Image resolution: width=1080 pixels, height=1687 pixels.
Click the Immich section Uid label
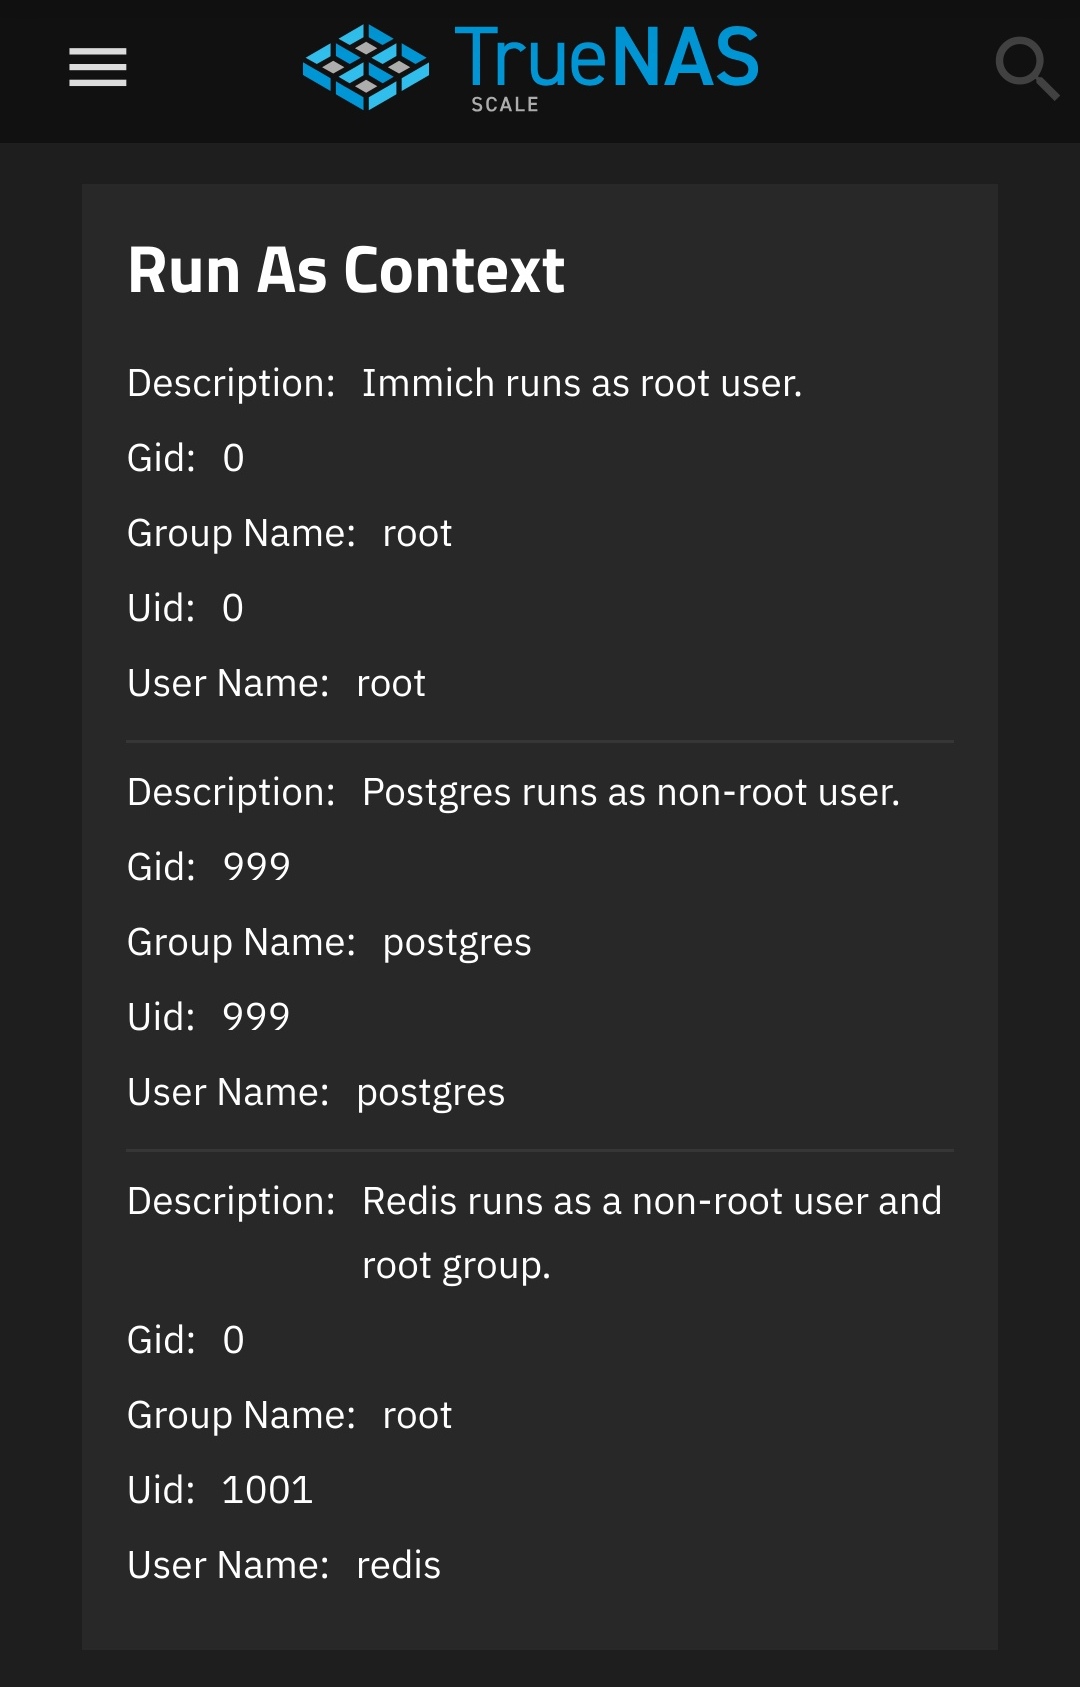162,608
